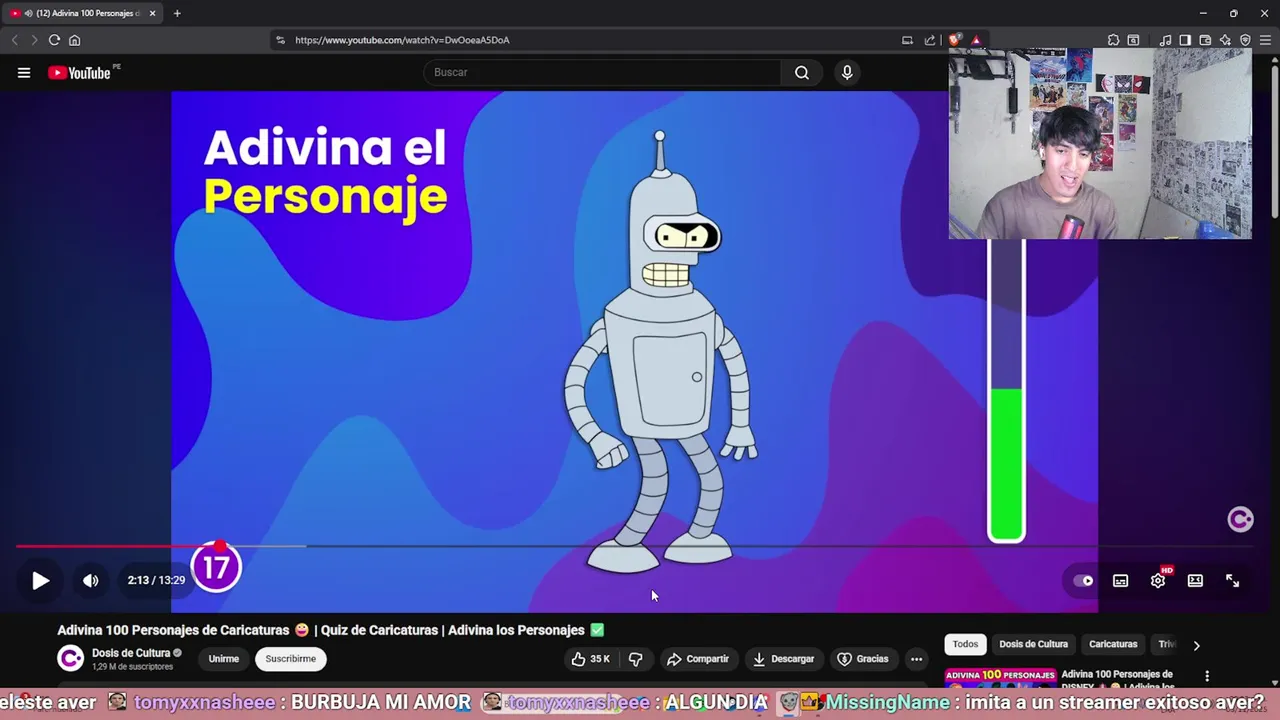Click the share page icon in address bar
Viewport: 1280px width, 720px height.
pos(930,40)
